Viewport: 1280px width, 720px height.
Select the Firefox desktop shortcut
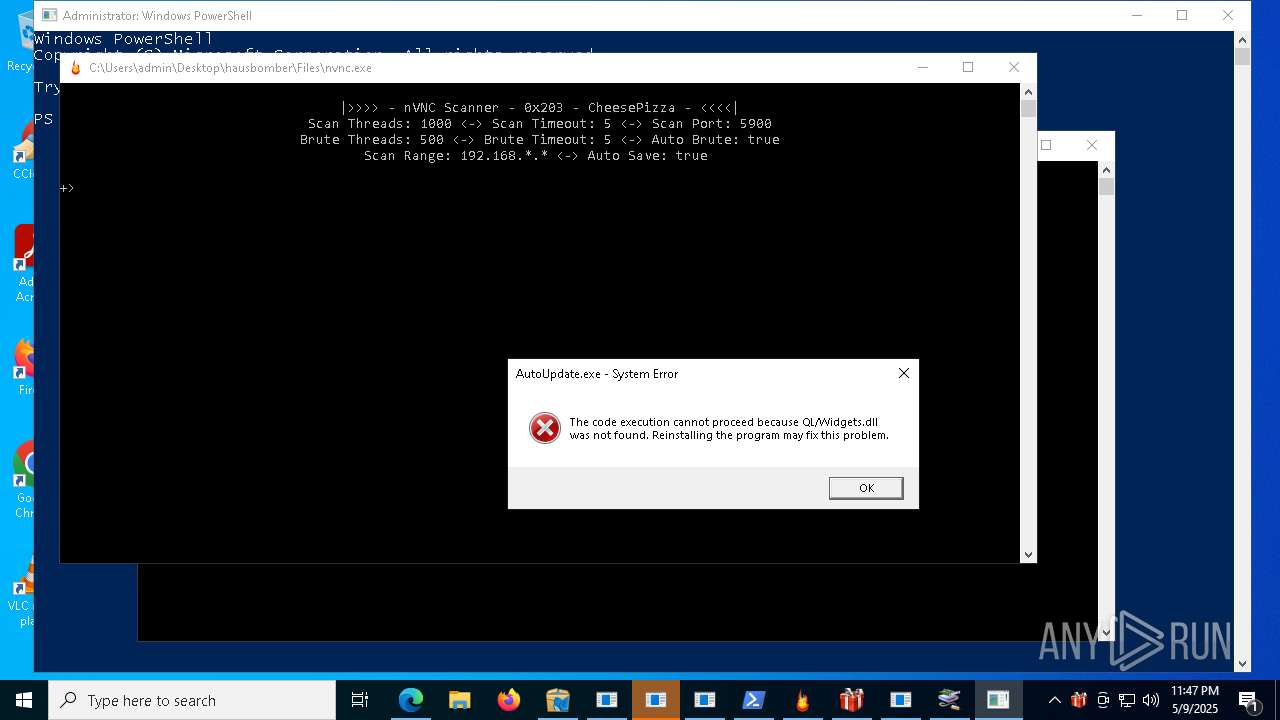[x=24, y=368]
